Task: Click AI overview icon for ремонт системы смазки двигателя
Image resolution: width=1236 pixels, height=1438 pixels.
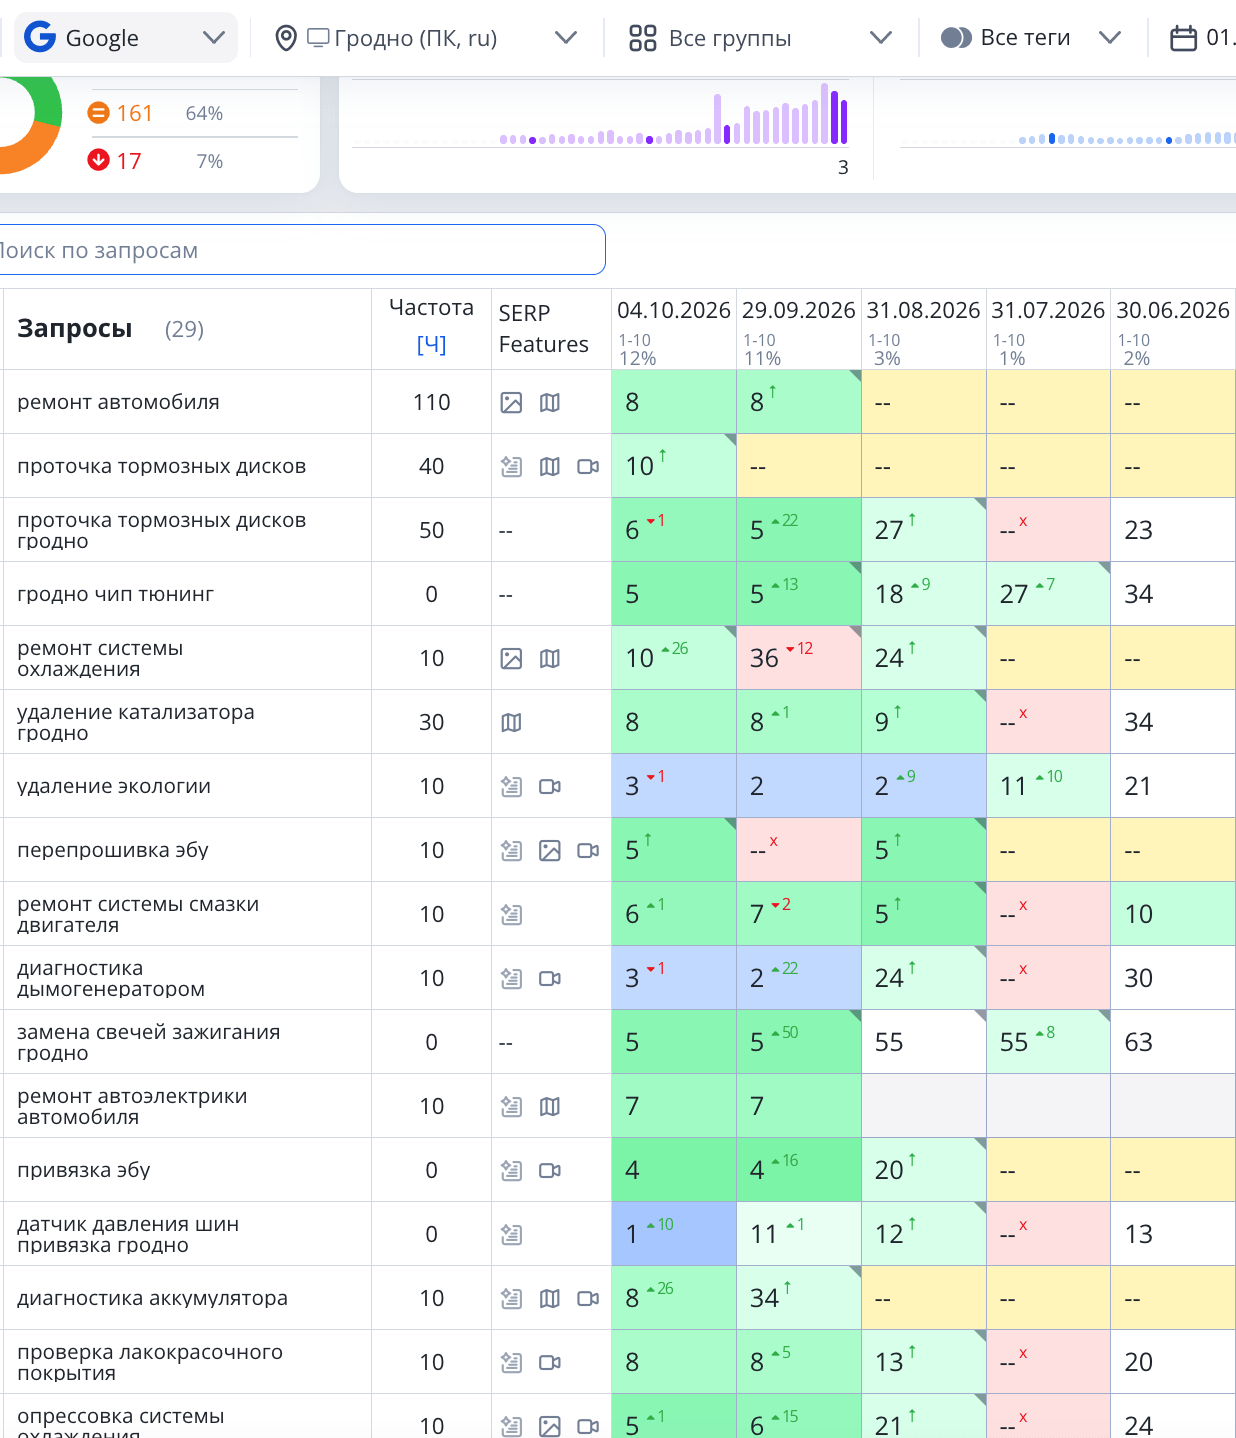Action: (x=511, y=914)
